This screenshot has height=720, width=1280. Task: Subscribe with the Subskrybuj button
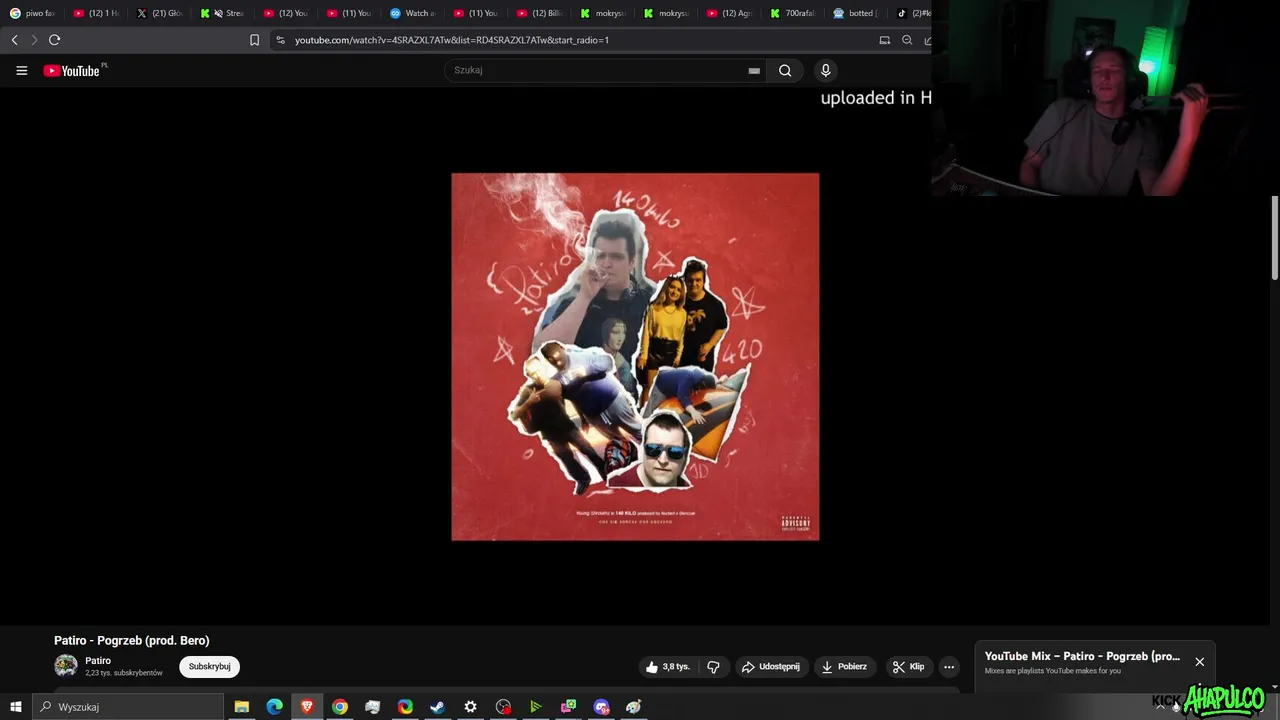tap(209, 667)
